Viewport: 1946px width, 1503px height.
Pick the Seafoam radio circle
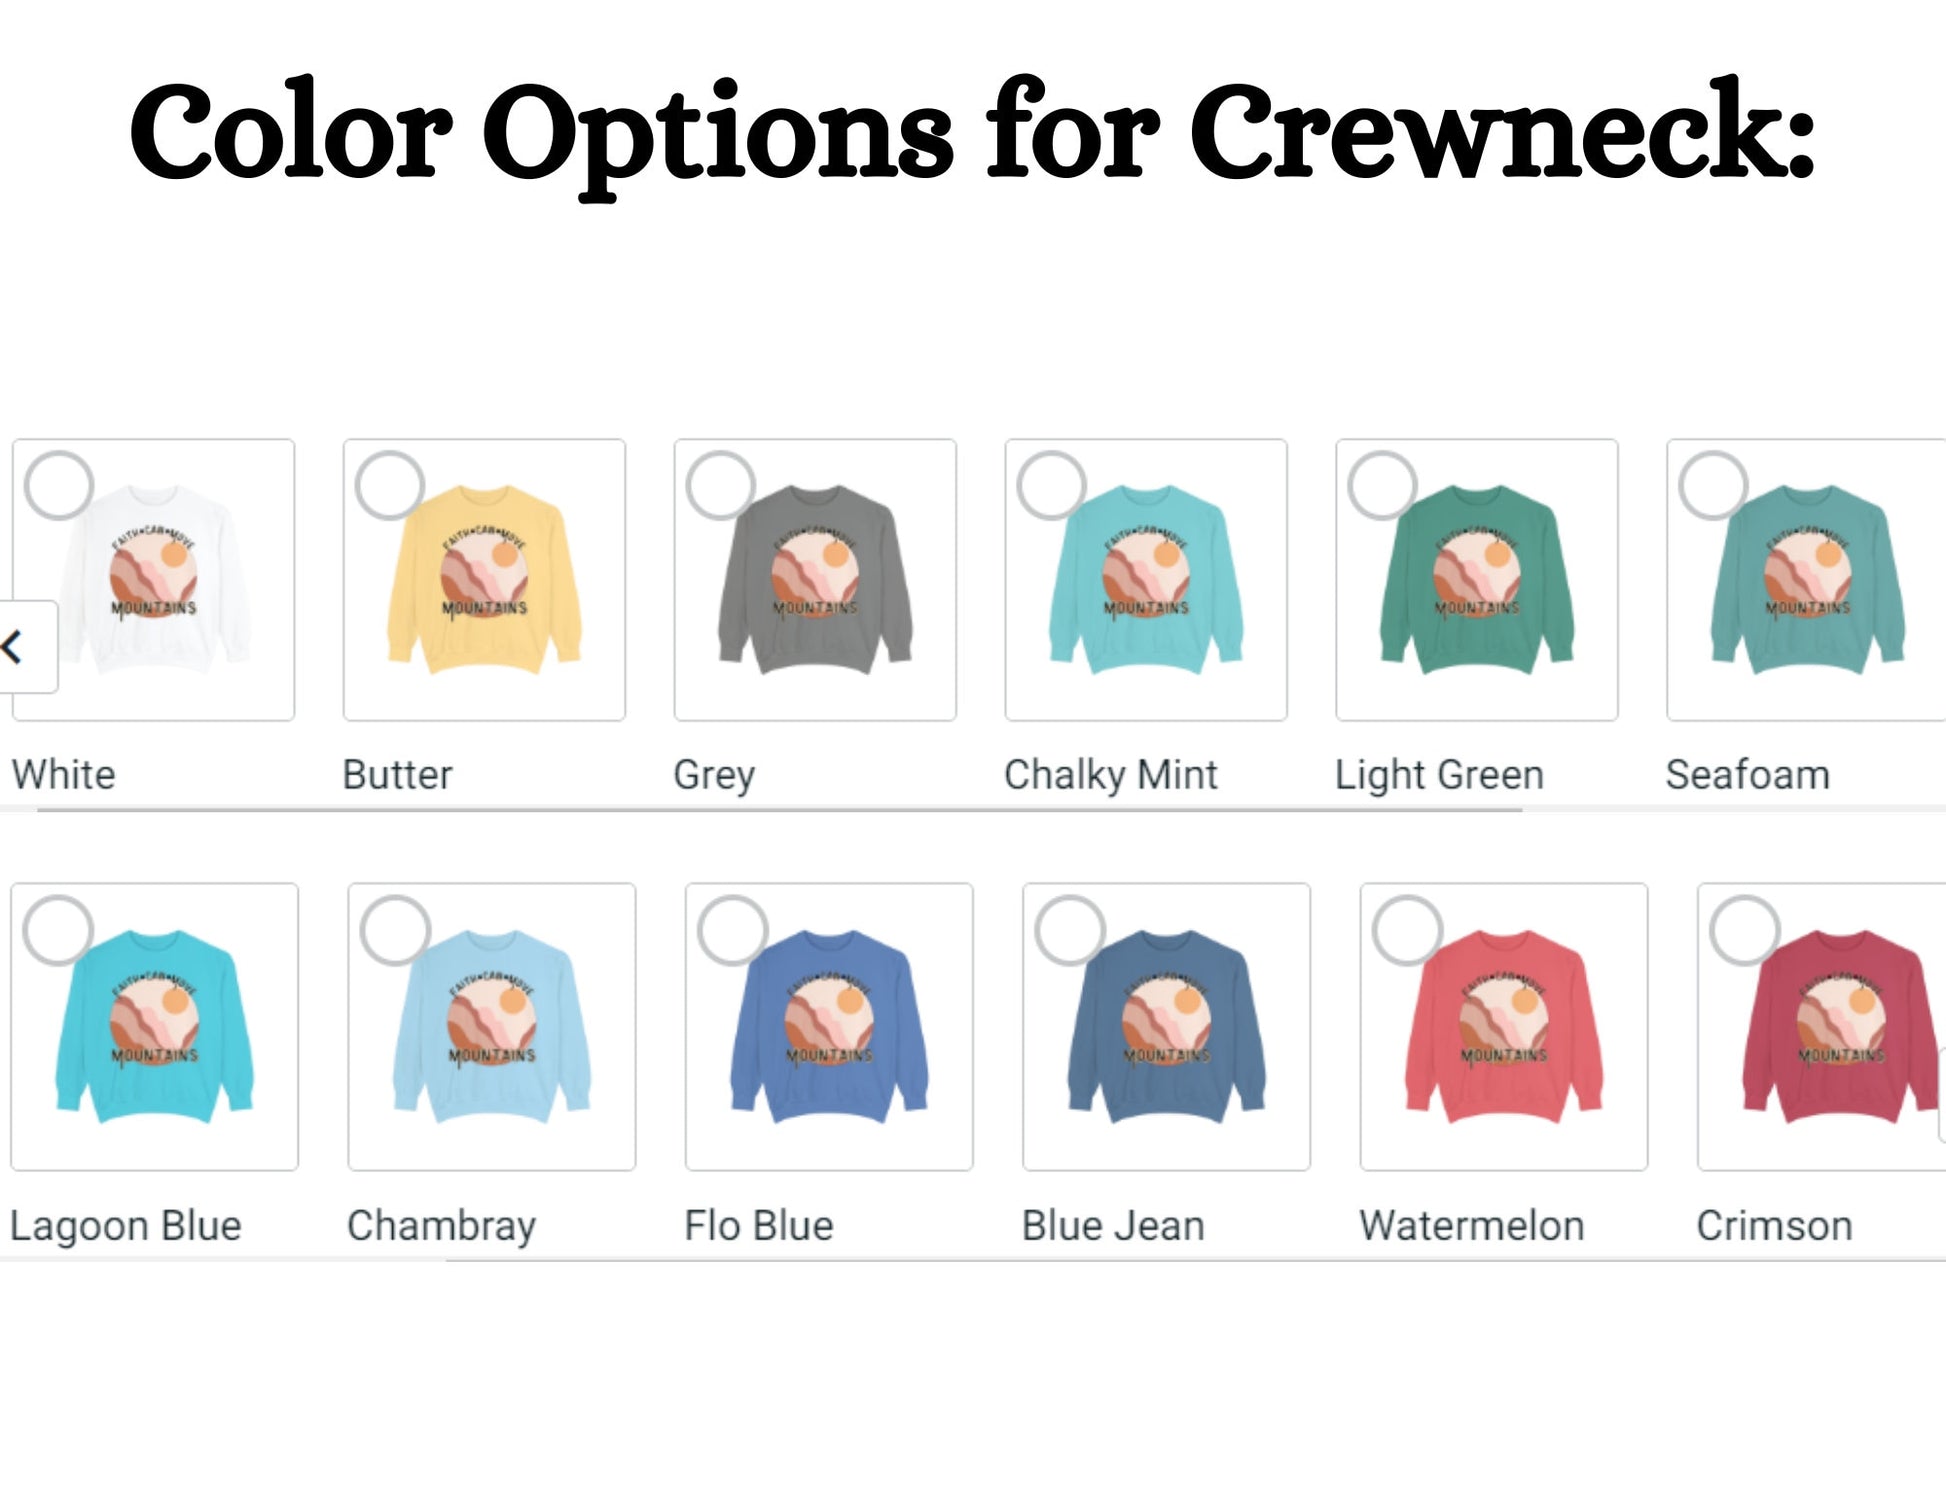[x=1714, y=486]
